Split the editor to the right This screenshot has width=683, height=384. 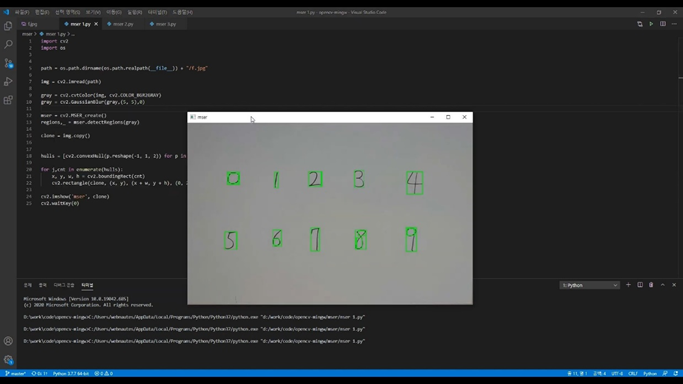tap(663, 24)
